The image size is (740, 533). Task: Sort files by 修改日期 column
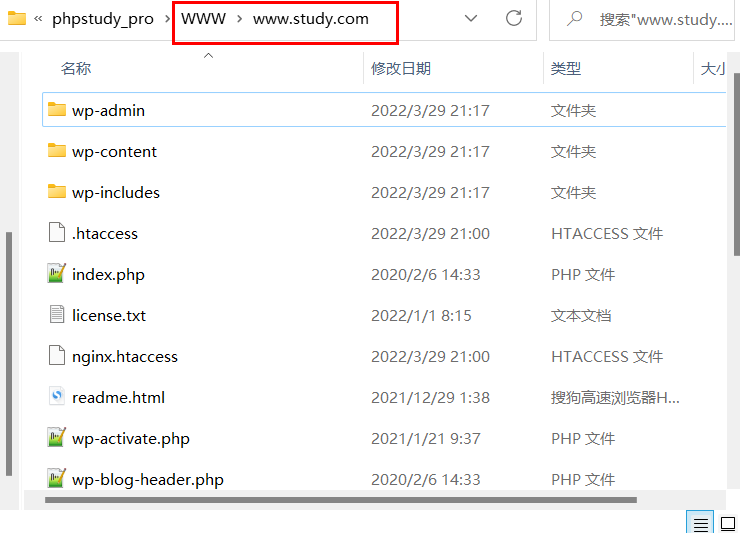click(x=401, y=68)
